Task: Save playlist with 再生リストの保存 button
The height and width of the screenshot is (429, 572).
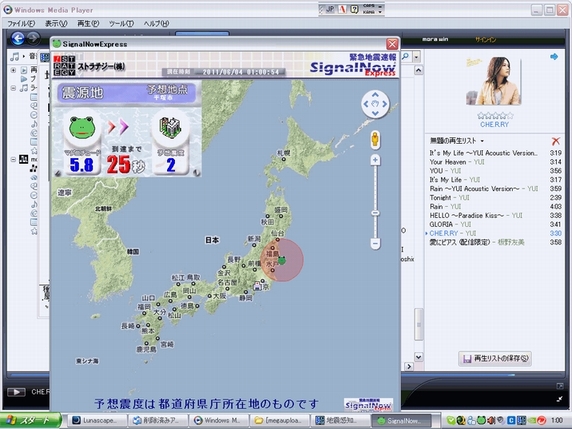Action: coord(495,359)
